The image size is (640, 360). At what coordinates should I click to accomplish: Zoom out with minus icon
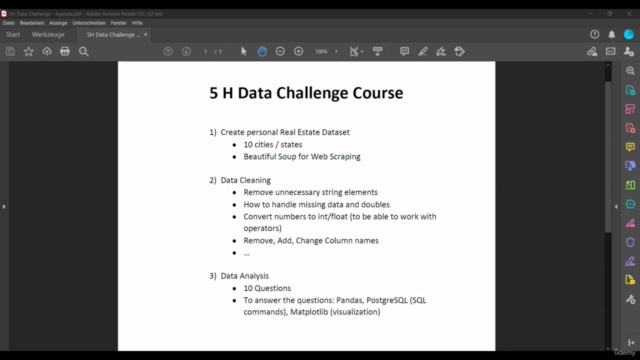click(x=280, y=51)
